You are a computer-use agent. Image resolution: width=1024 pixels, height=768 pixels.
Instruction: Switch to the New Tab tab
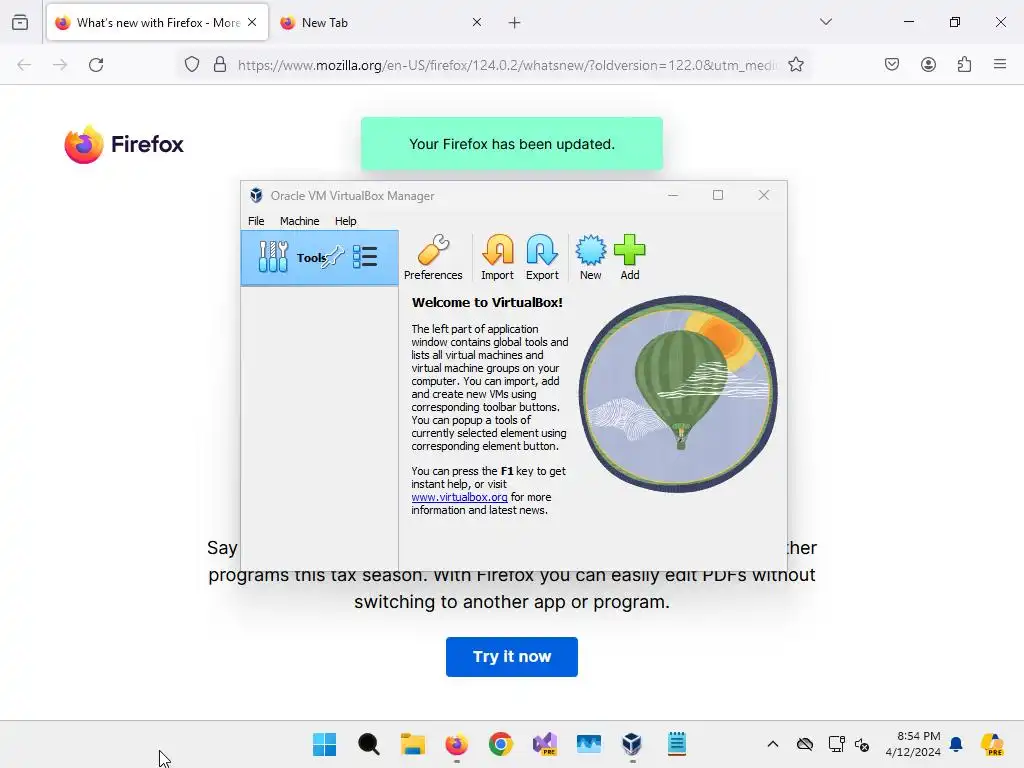[380, 23]
